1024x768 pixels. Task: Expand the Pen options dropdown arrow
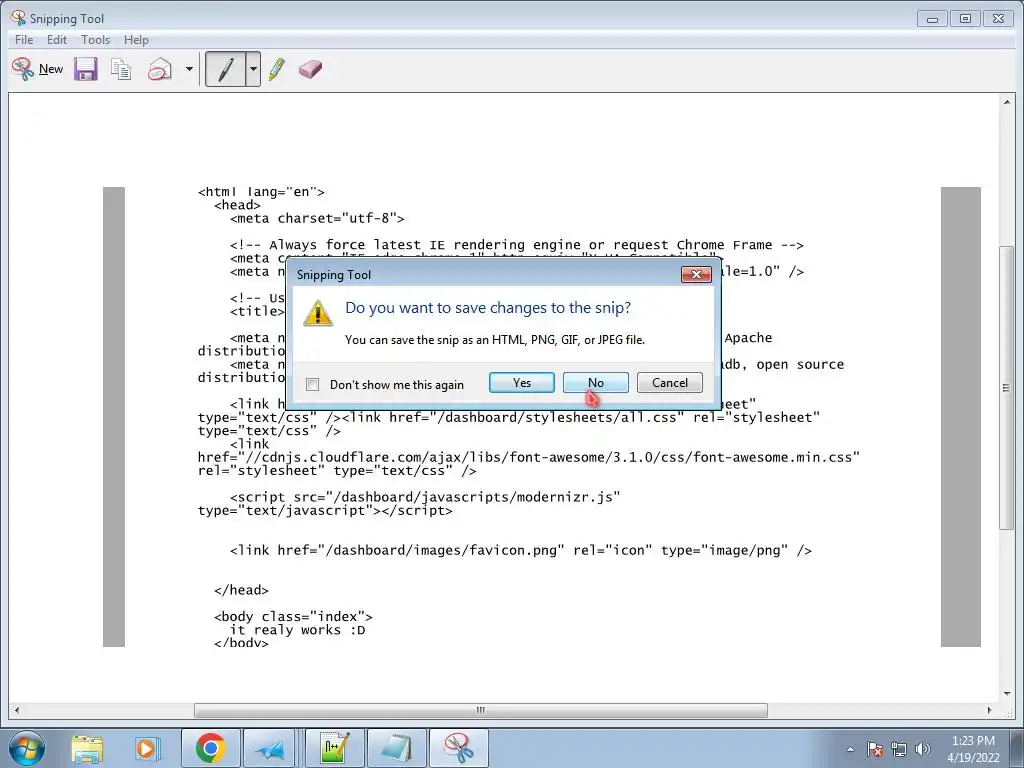pos(253,69)
